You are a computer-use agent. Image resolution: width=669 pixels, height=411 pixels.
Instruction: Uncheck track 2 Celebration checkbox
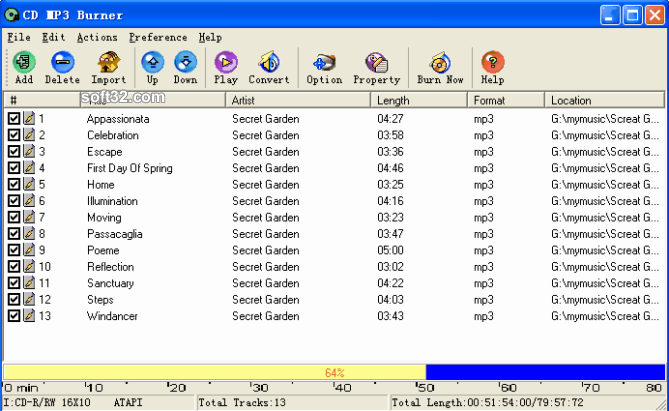click(14, 135)
